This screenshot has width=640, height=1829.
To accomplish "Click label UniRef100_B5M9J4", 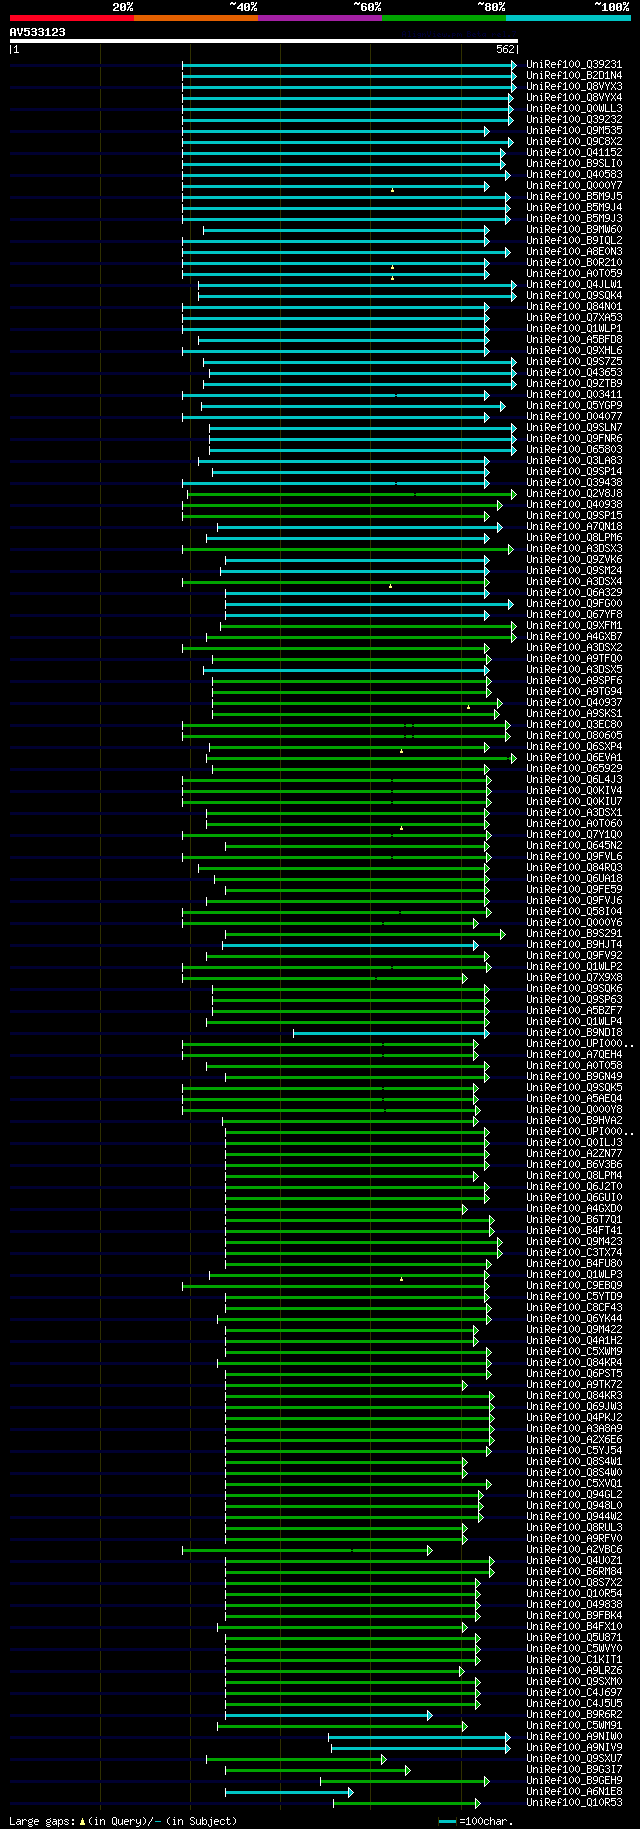I will tap(574, 208).
